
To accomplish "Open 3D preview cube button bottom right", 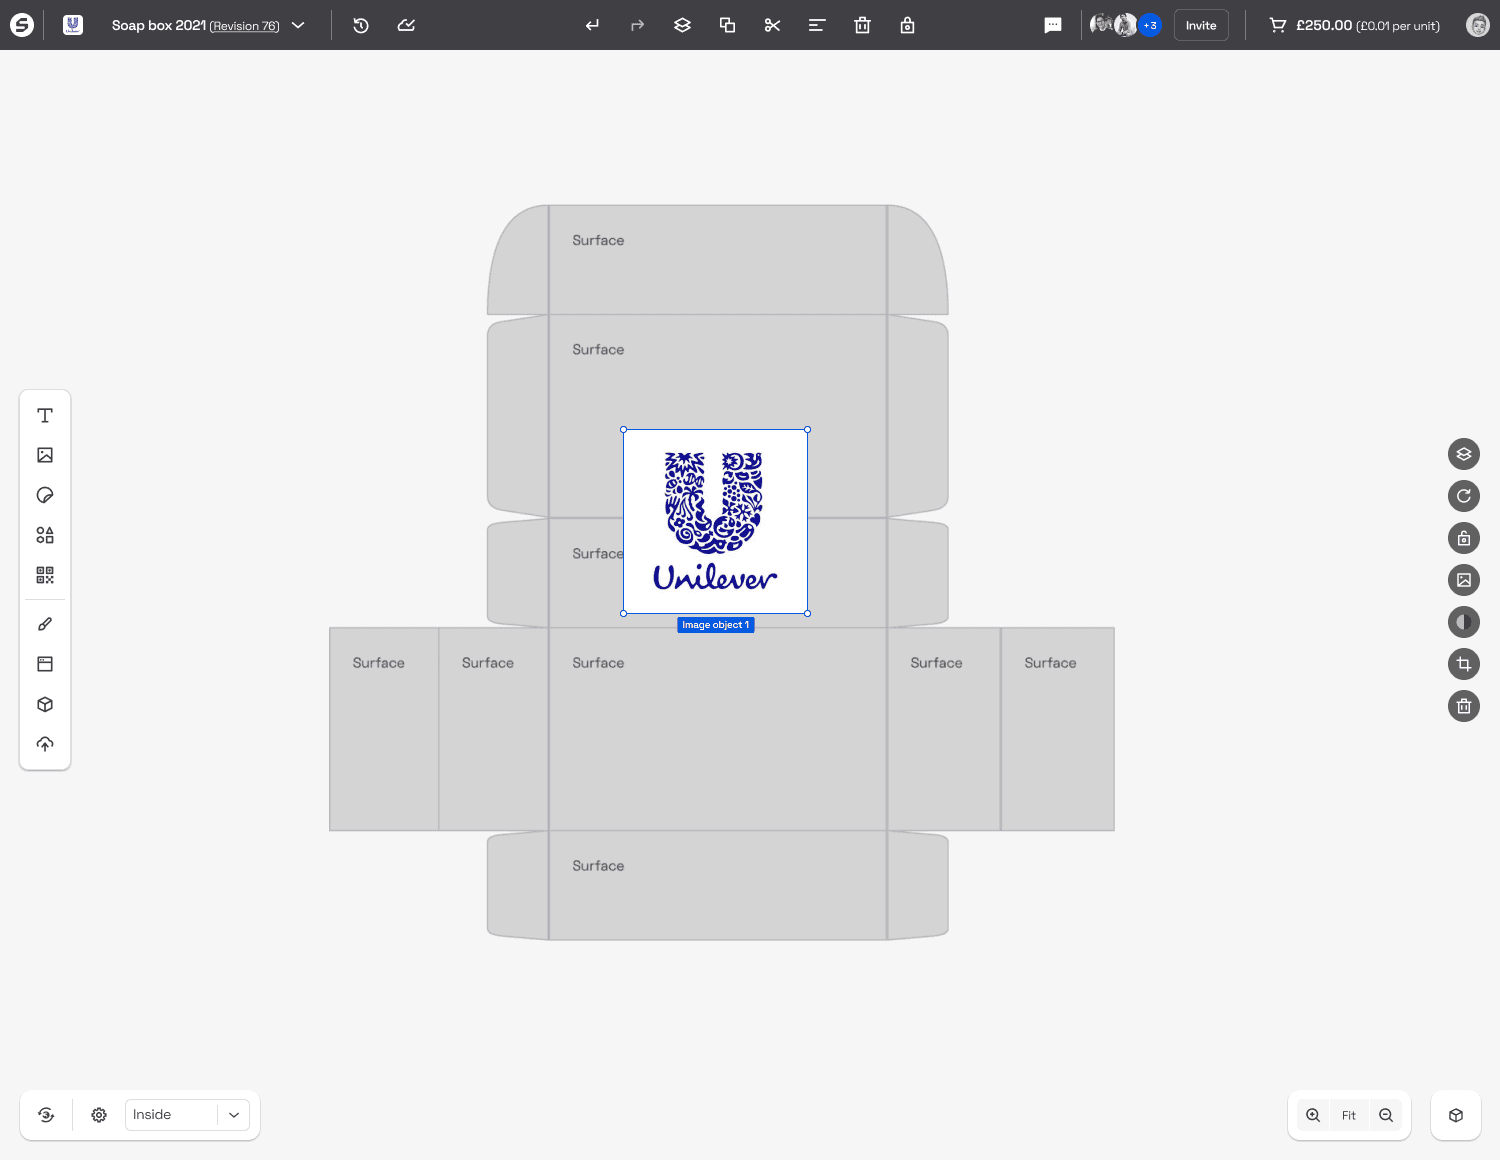I will point(1456,1115).
